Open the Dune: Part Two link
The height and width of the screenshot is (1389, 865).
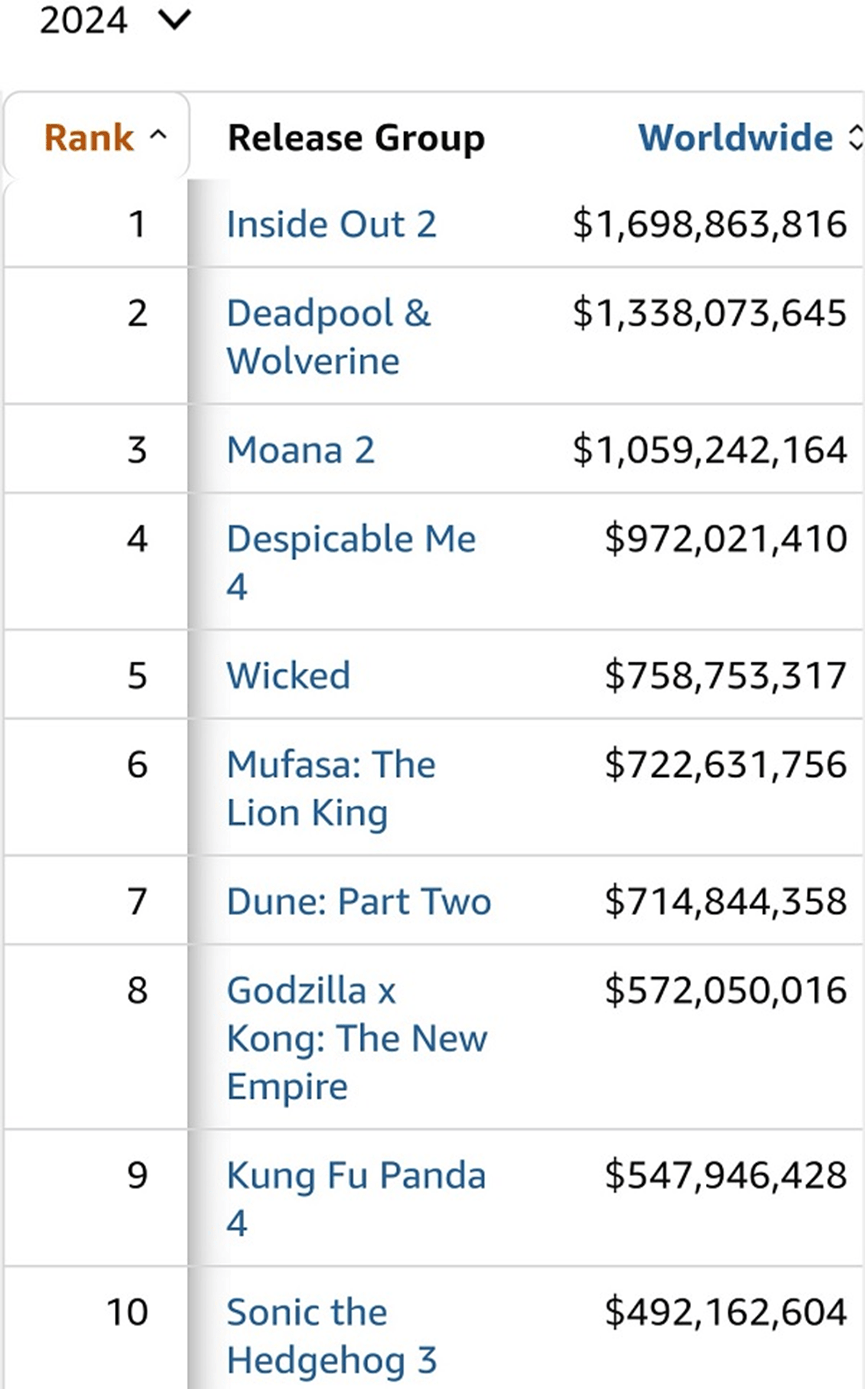(358, 902)
